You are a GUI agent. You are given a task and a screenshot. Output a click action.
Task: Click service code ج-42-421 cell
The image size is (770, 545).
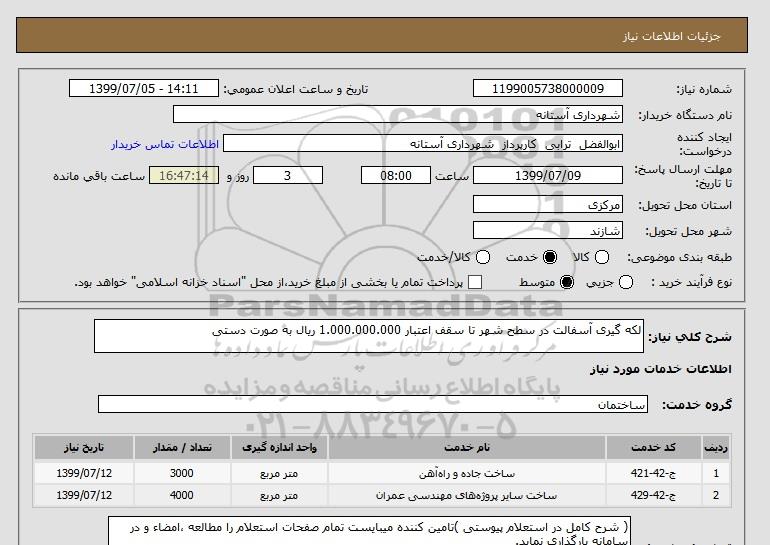653,473
